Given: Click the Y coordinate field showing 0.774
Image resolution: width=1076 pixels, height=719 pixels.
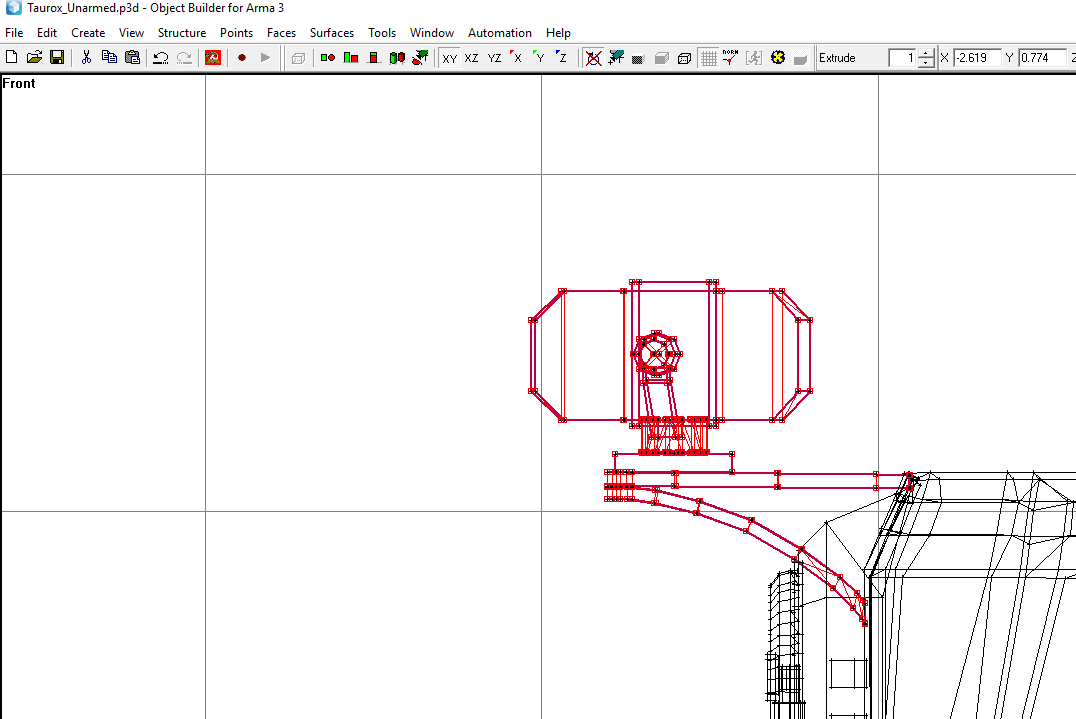Looking at the screenshot, I should point(1042,58).
